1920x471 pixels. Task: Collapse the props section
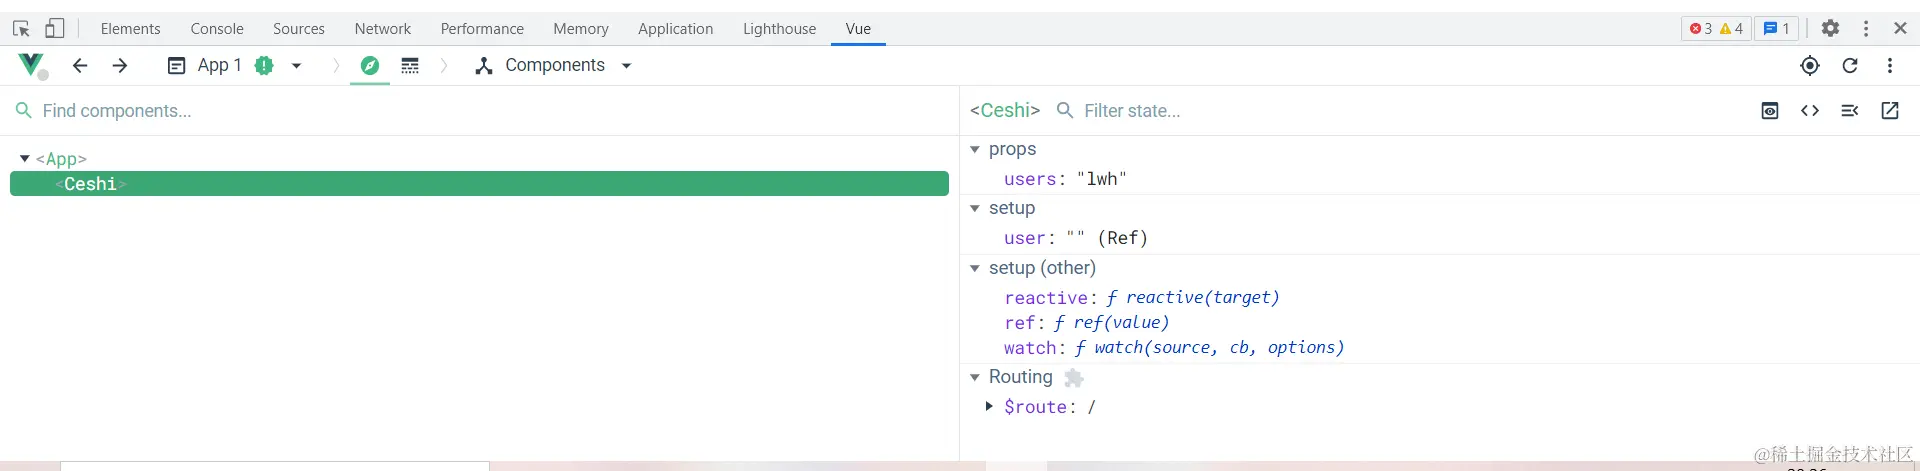pos(975,149)
